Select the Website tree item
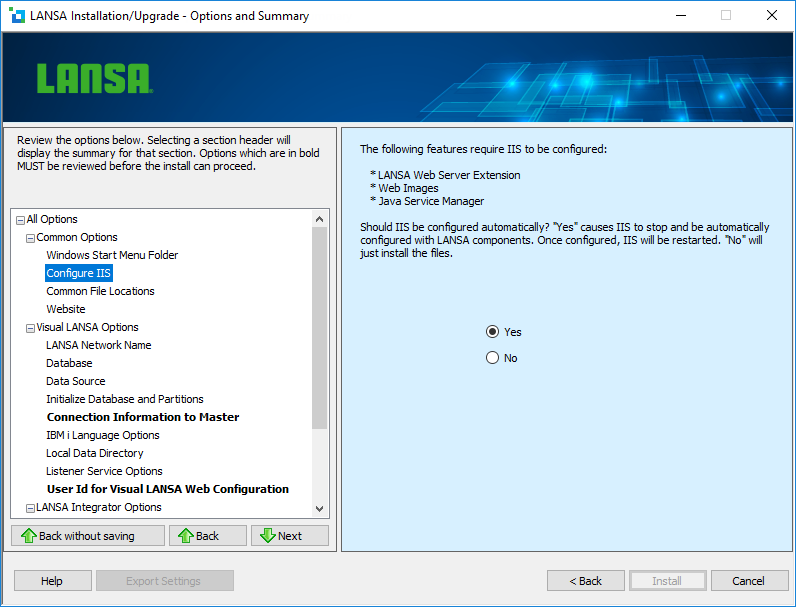 (66, 309)
